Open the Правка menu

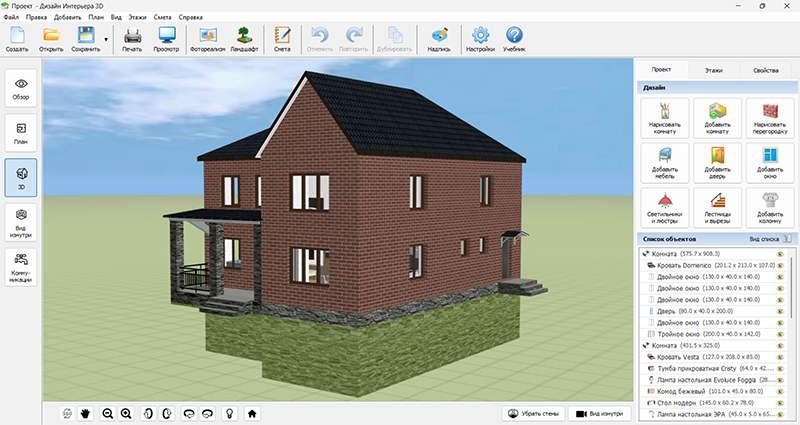point(36,17)
